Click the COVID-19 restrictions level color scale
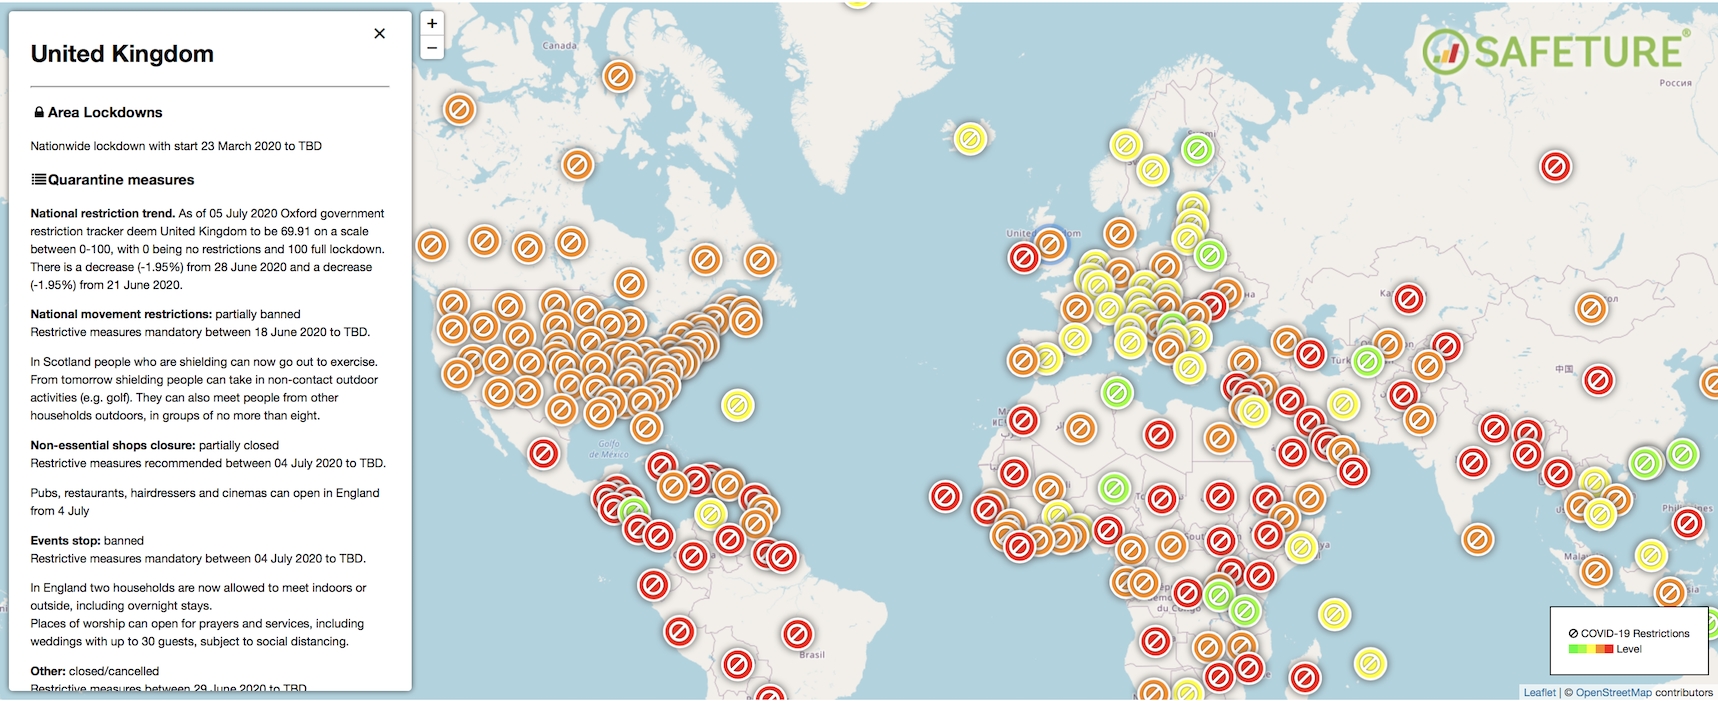The width and height of the screenshot is (1718, 701). click(x=1591, y=649)
